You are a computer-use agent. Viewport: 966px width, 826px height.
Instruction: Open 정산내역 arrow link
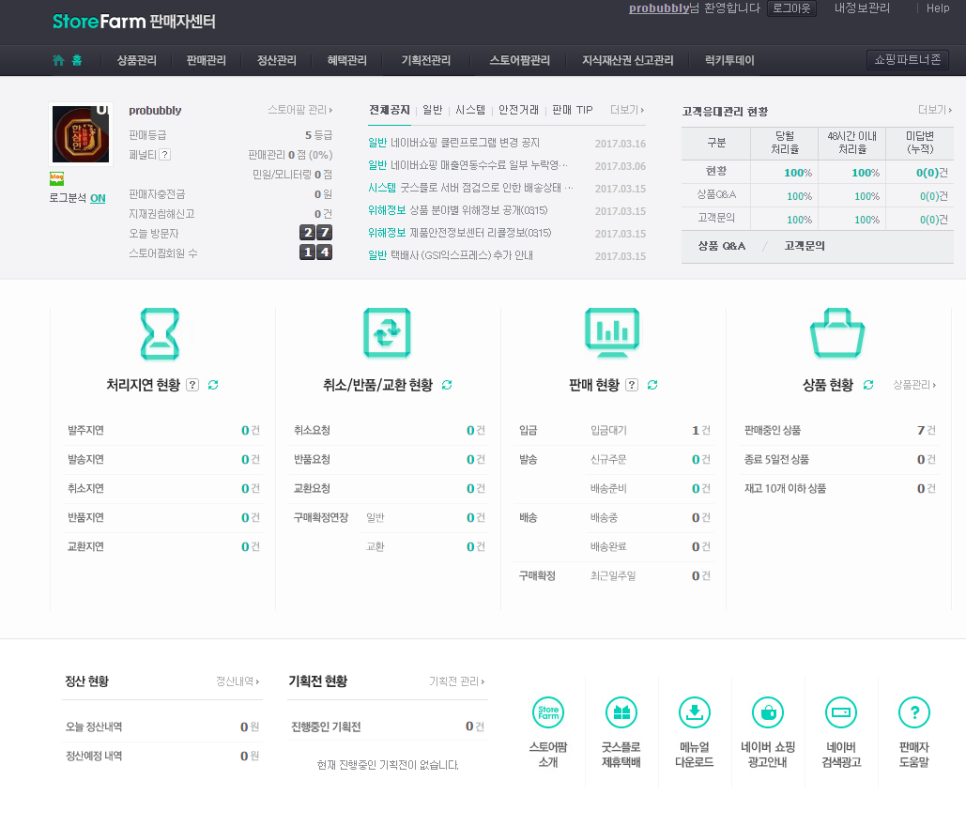click(237, 681)
